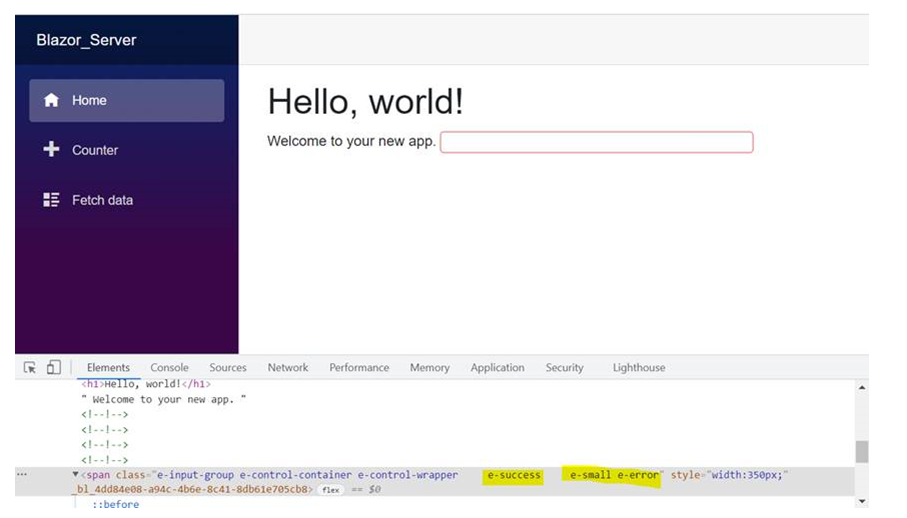This screenshot has width=907, height=518.
Task: Click the Fetch data list icon
Action: pos(52,200)
